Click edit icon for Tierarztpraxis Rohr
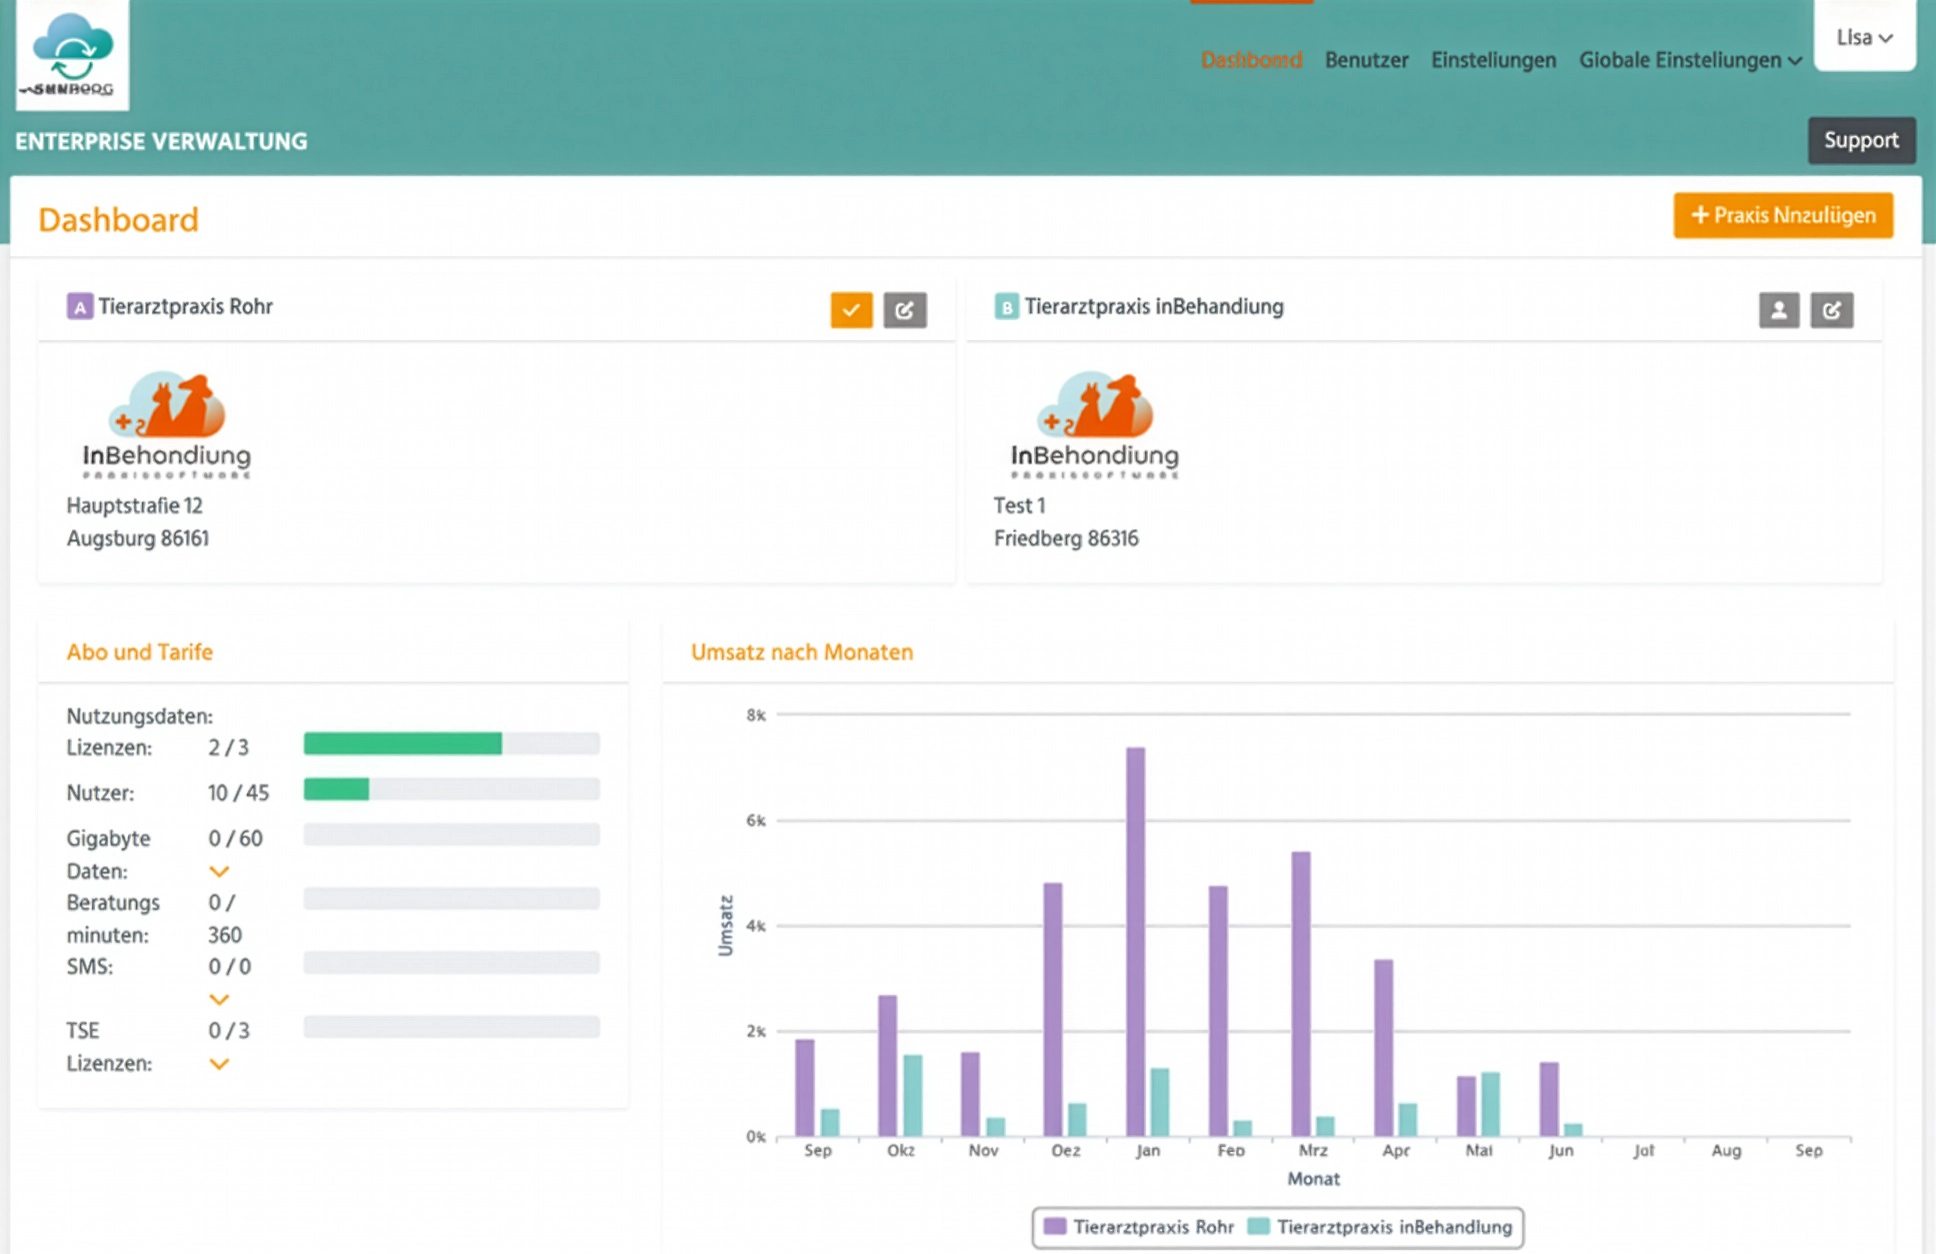 point(905,310)
